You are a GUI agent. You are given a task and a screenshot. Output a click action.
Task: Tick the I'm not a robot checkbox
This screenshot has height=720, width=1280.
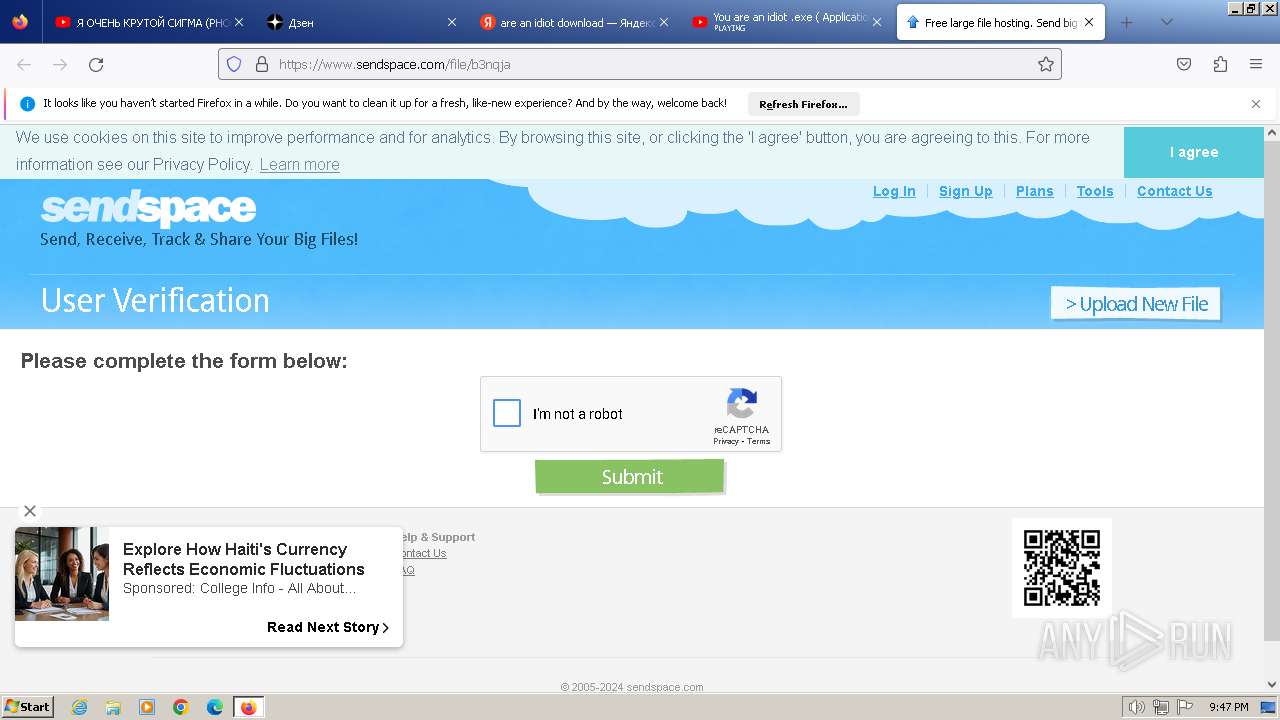coord(507,413)
